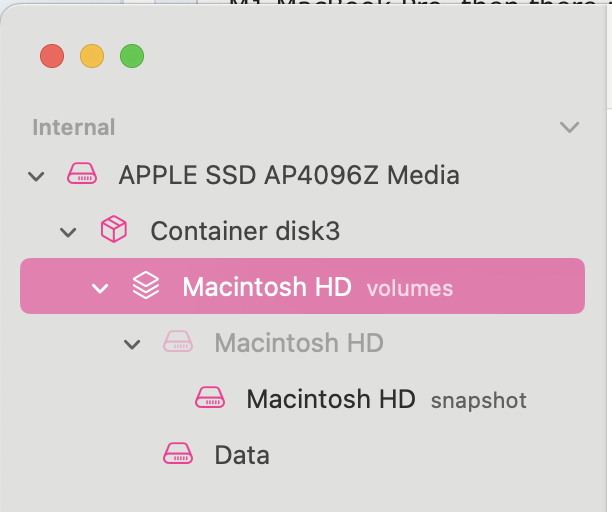Image resolution: width=612 pixels, height=512 pixels.
Task: Select the Data volume
Action: [x=242, y=455]
